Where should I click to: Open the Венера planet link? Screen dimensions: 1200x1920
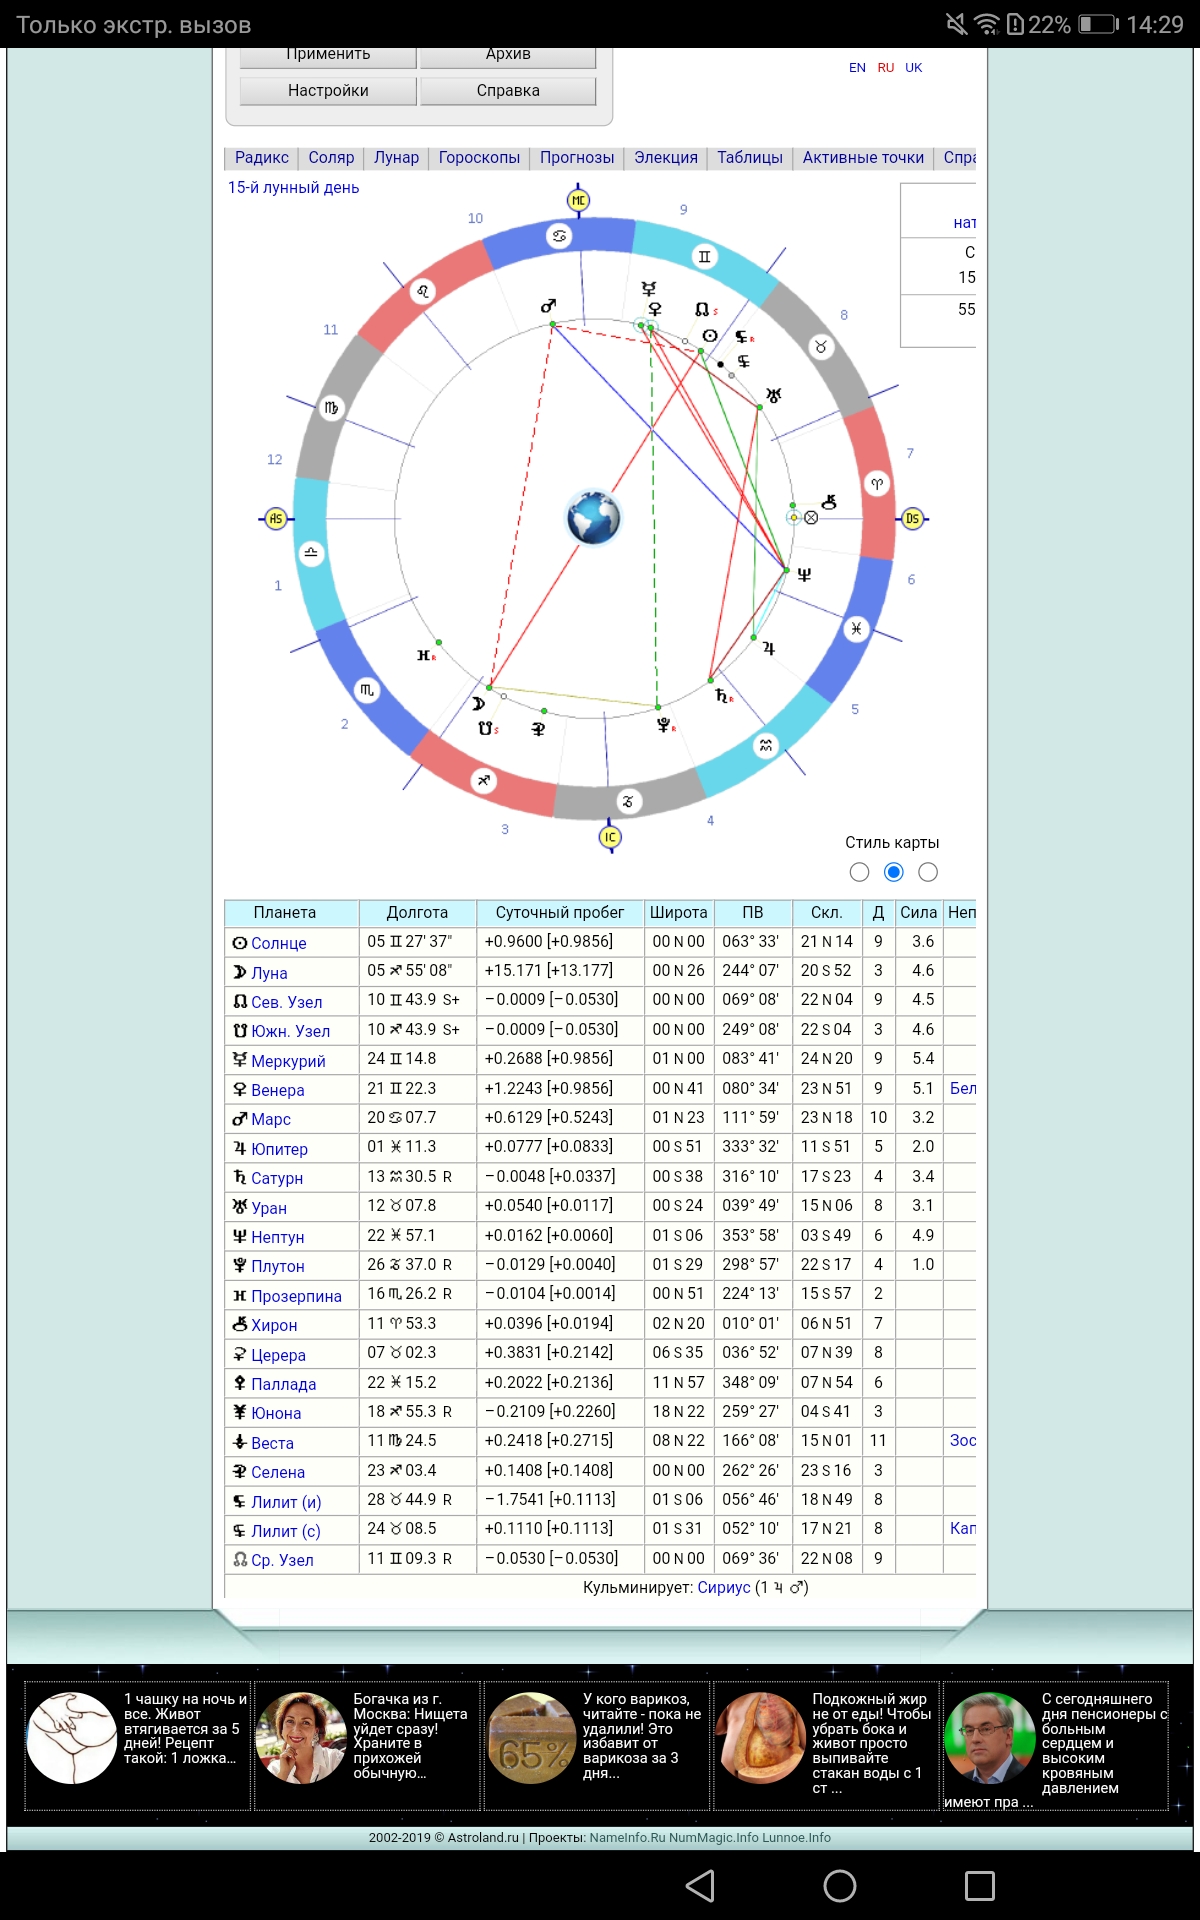(x=278, y=1090)
